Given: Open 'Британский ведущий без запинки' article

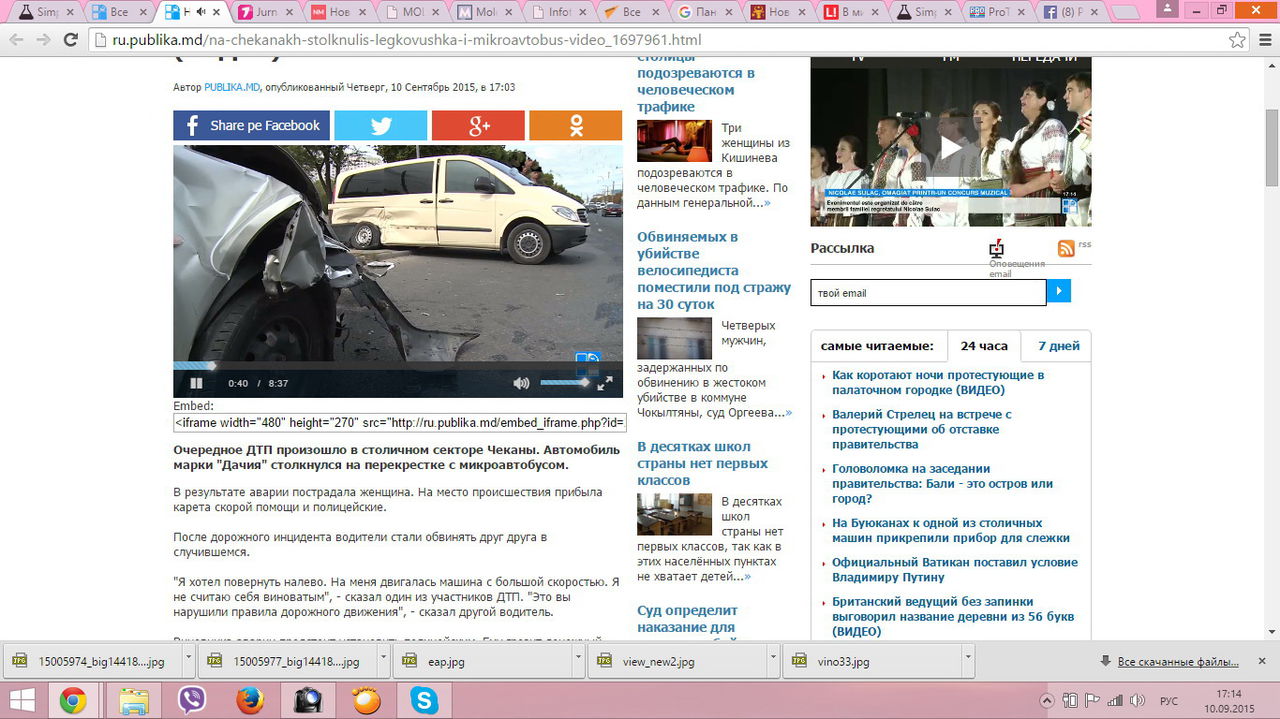Looking at the screenshot, I should point(953,617).
